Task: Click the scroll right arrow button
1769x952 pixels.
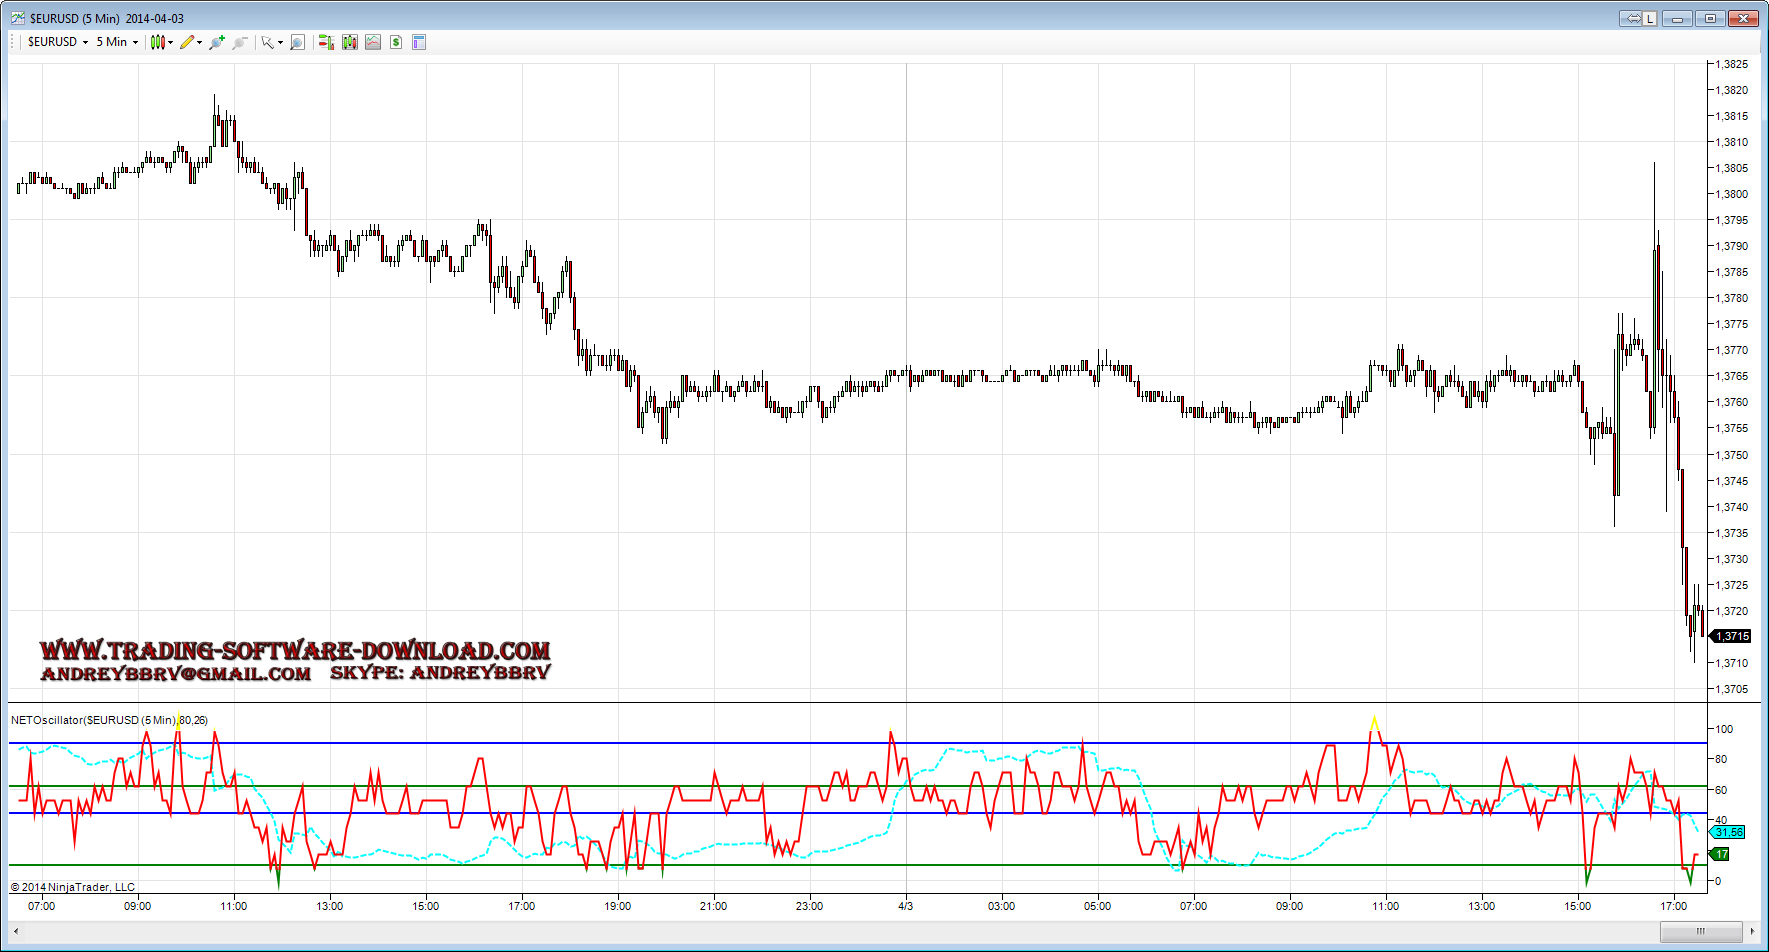Action: tap(1751, 931)
